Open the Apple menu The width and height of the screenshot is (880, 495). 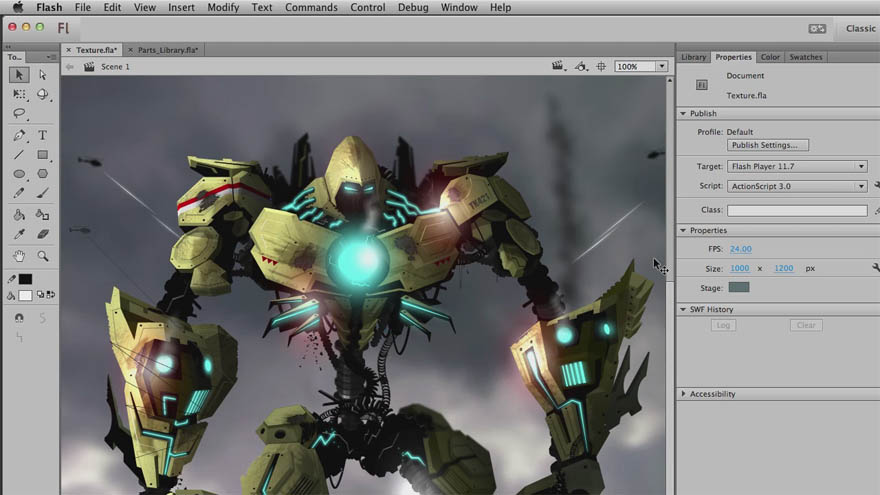18,7
